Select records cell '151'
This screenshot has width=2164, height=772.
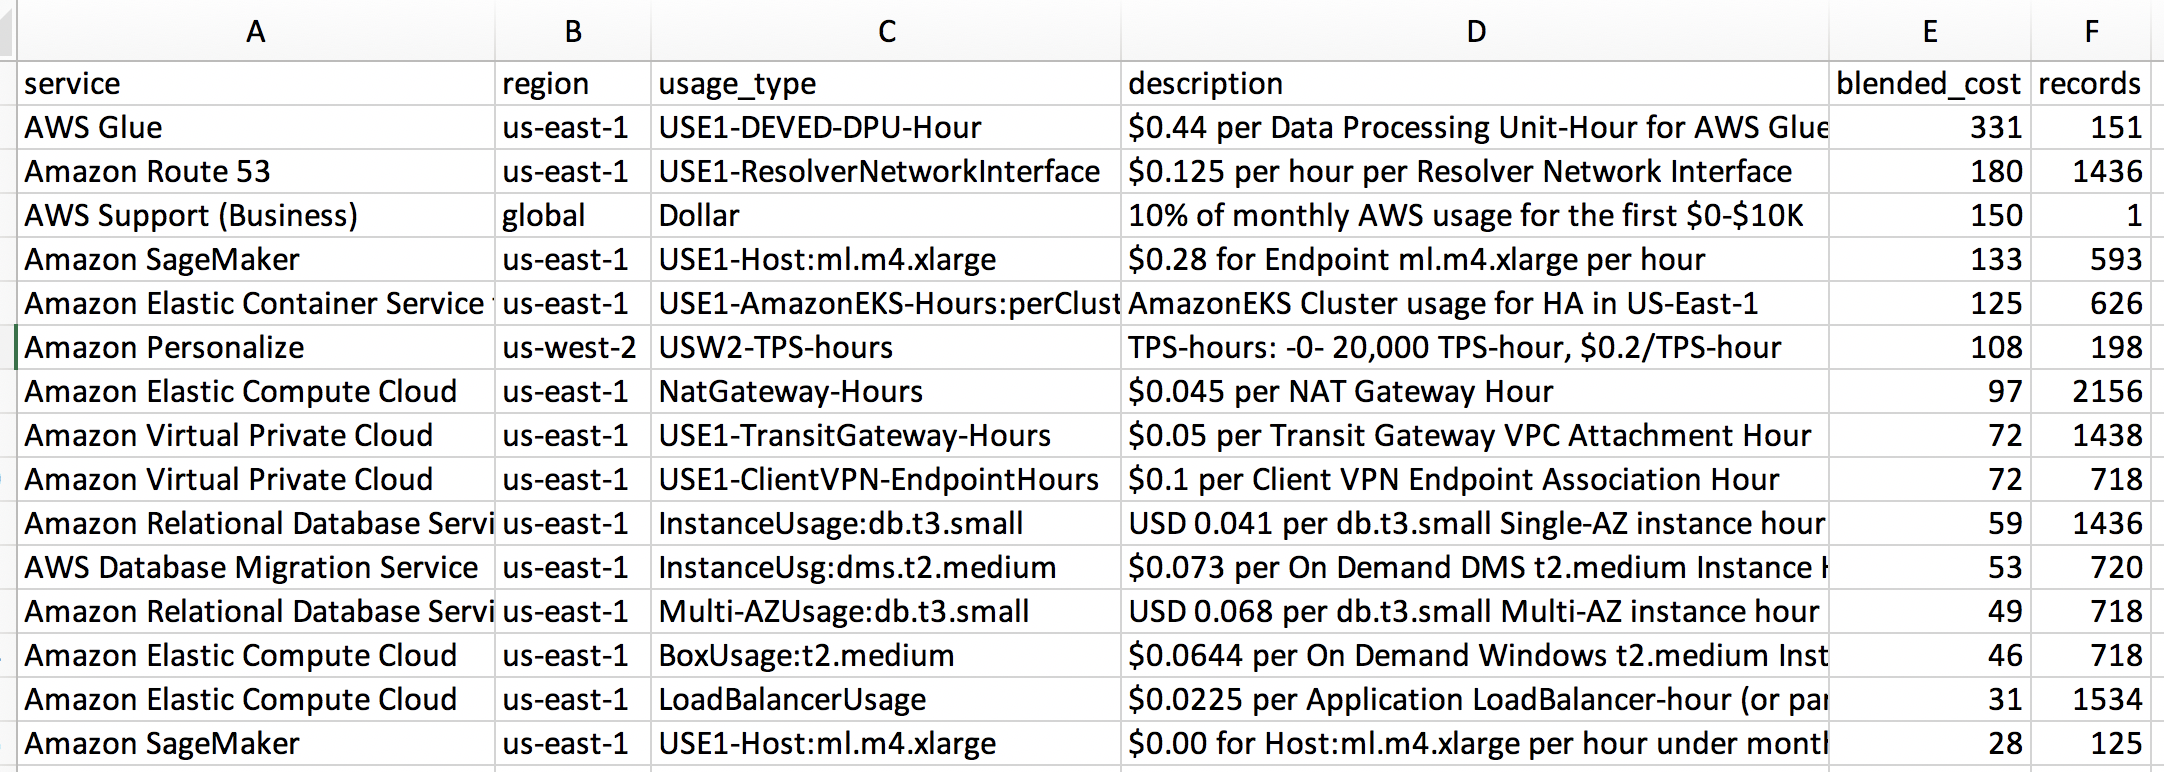2091,128
